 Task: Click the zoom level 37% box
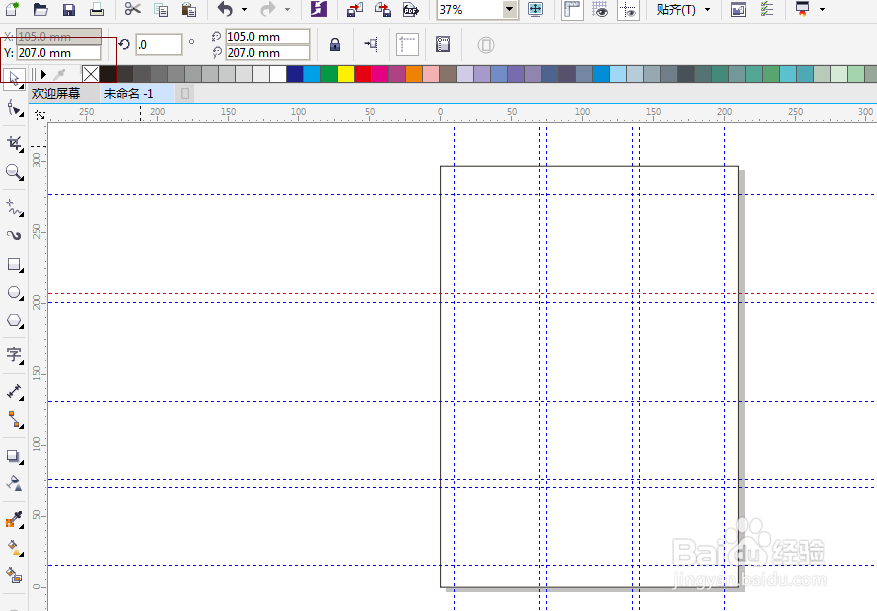pyautogui.click(x=470, y=10)
